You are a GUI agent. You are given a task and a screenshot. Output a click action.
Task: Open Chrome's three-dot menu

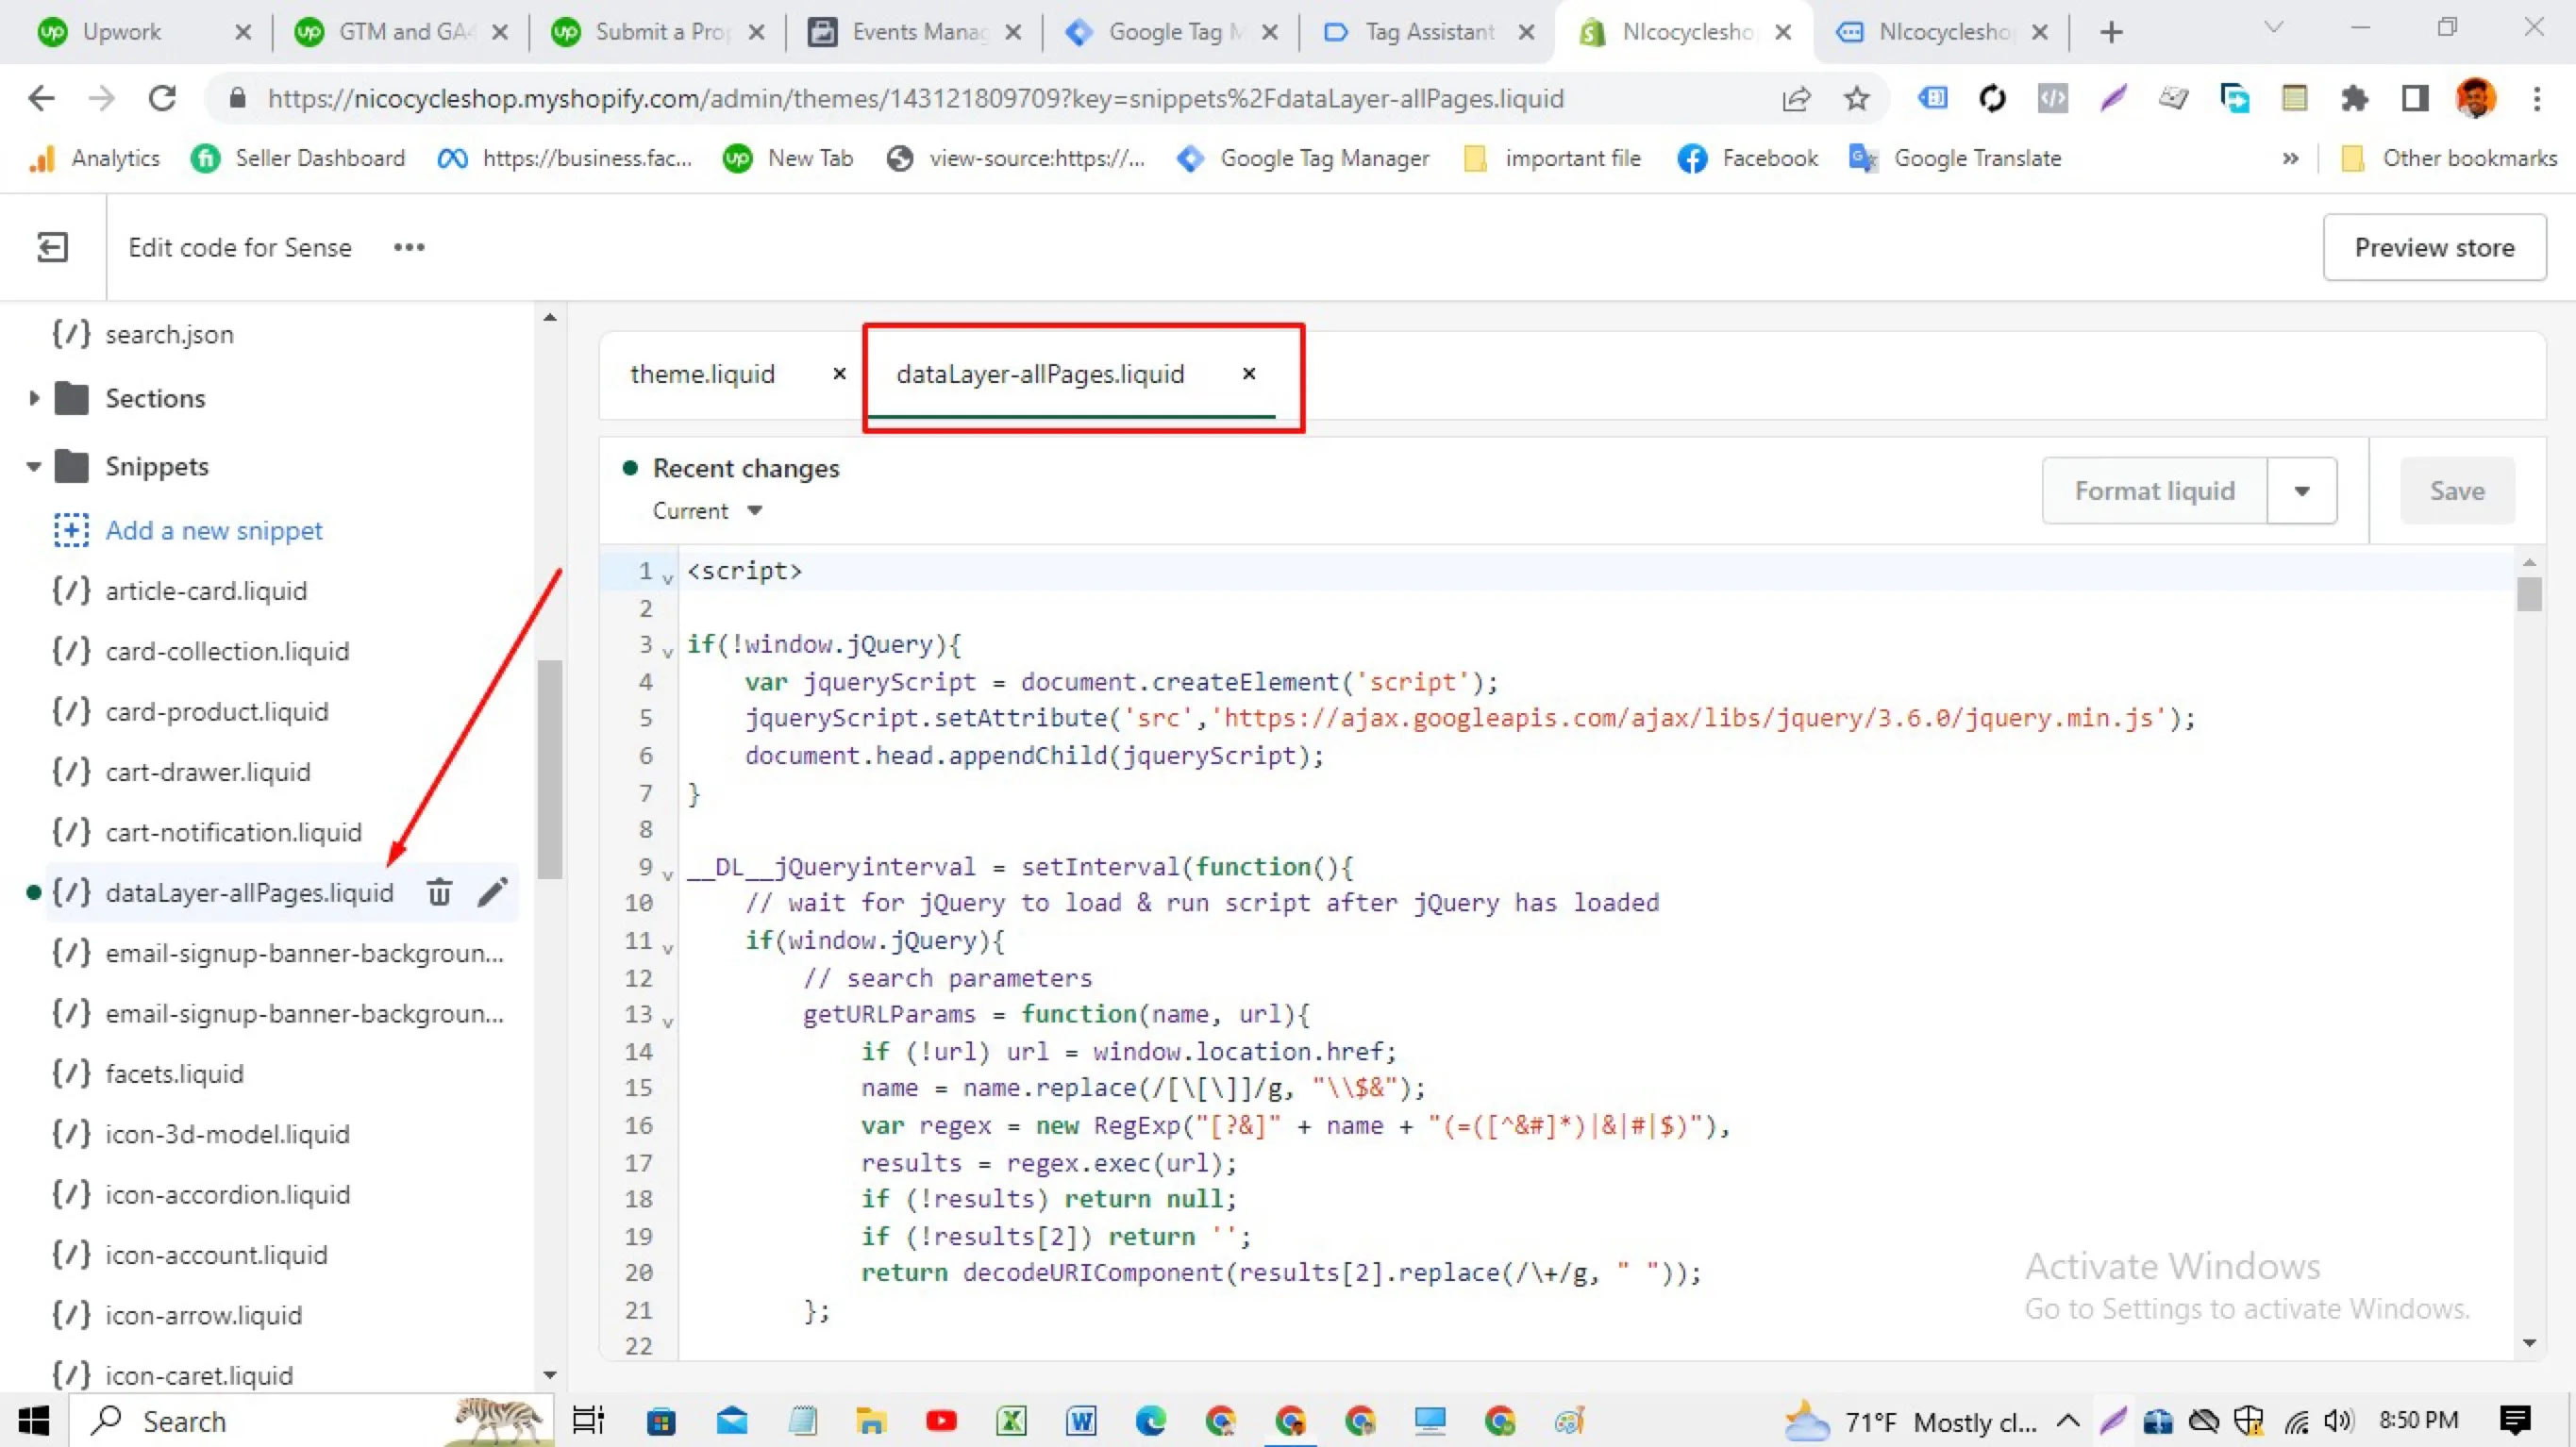click(2536, 98)
